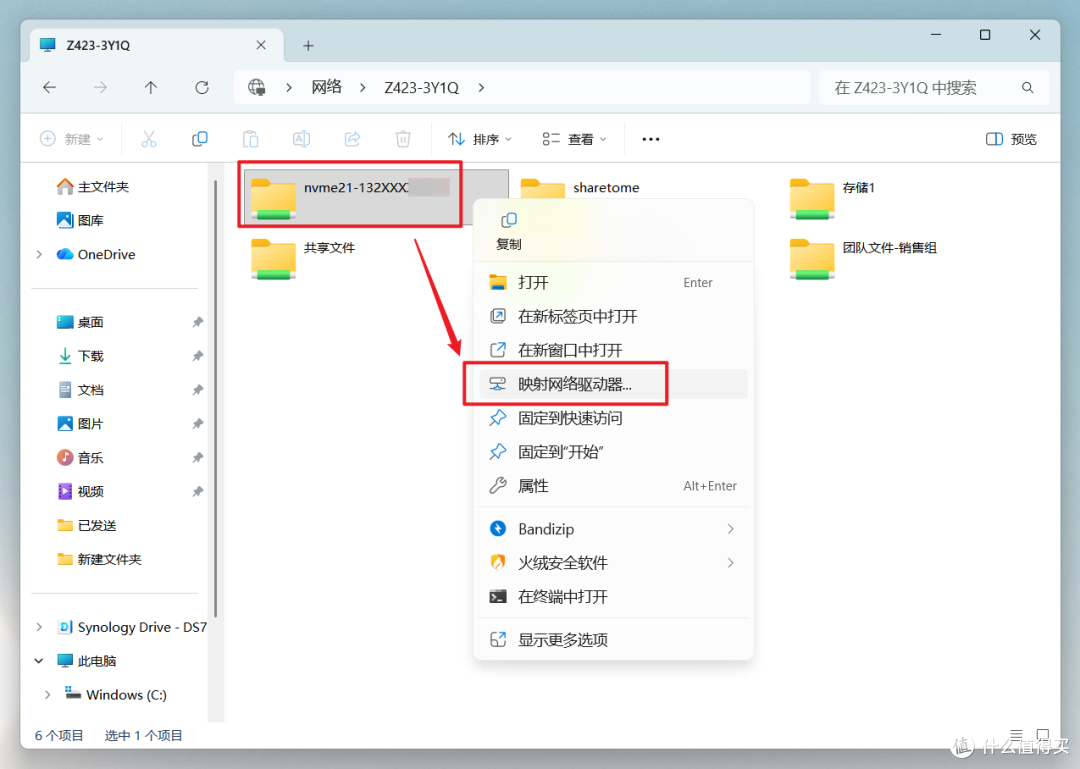
Task: Switch to details view icon in status bar
Action: coord(1017,735)
